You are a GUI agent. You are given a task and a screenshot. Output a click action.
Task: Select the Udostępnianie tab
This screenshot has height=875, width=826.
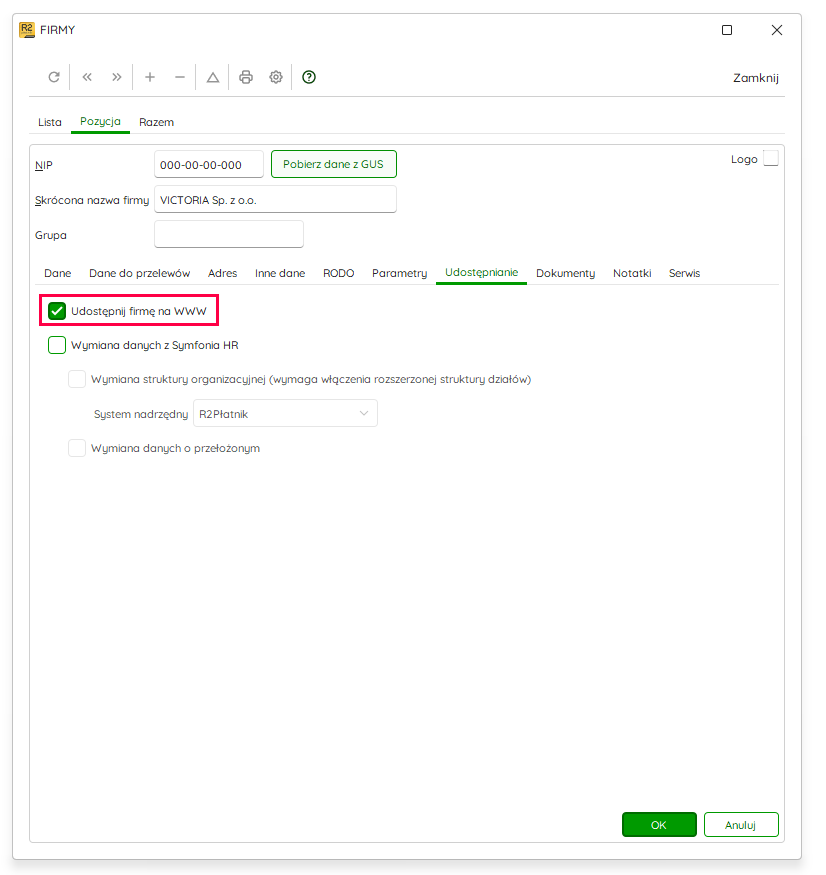(x=481, y=272)
